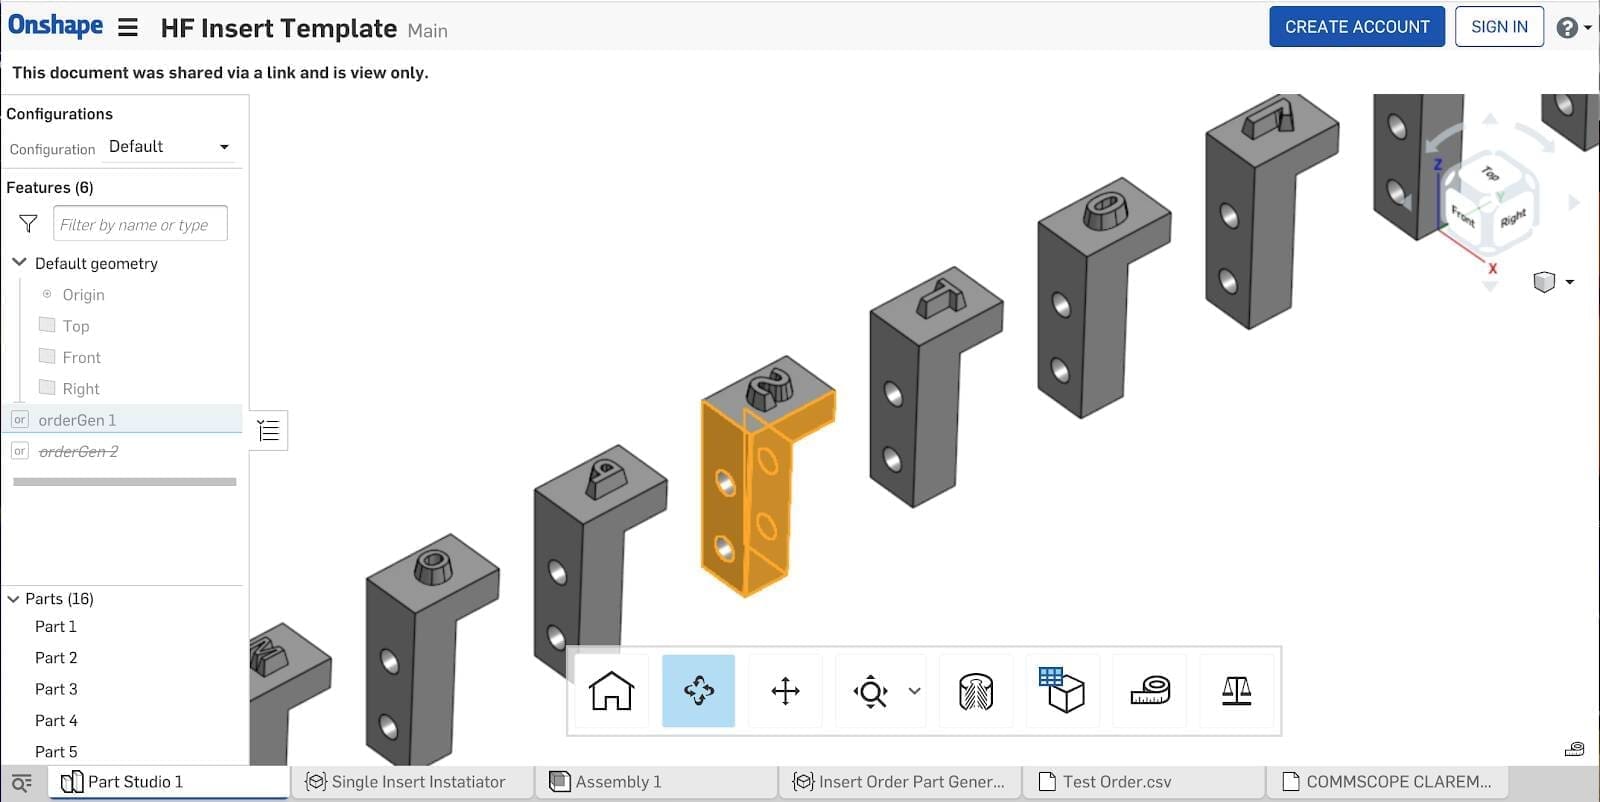Select Part 4 in parts list
Image resolution: width=1600 pixels, height=802 pixels.
(56, 720)
